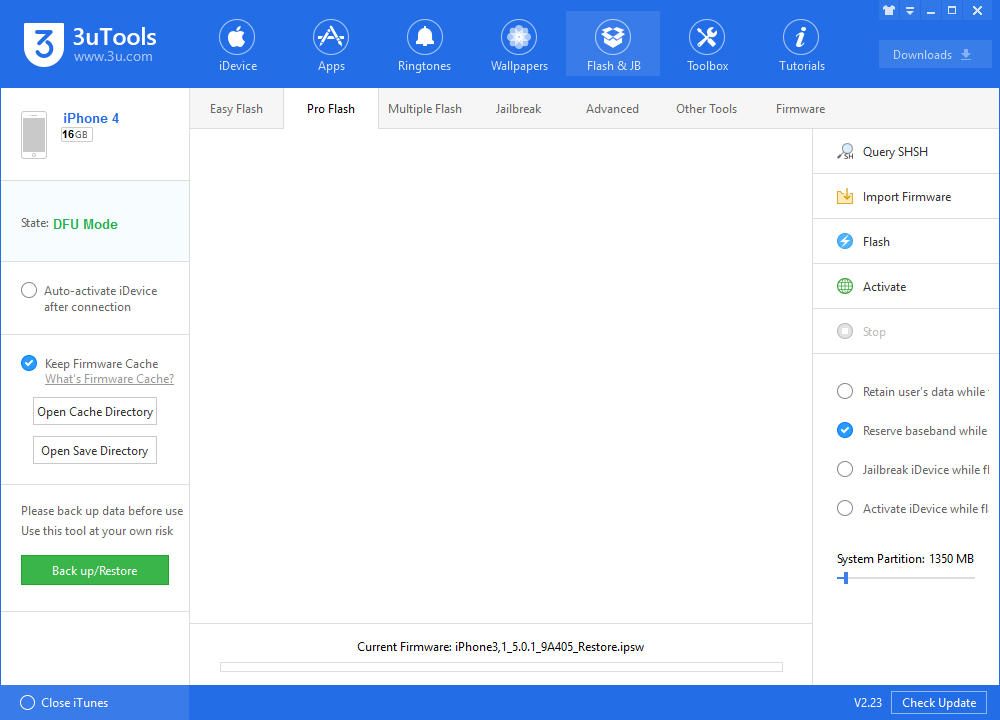Click the 16GB capacity badge
Screen dimensions: 1000x720
(77, 135)
